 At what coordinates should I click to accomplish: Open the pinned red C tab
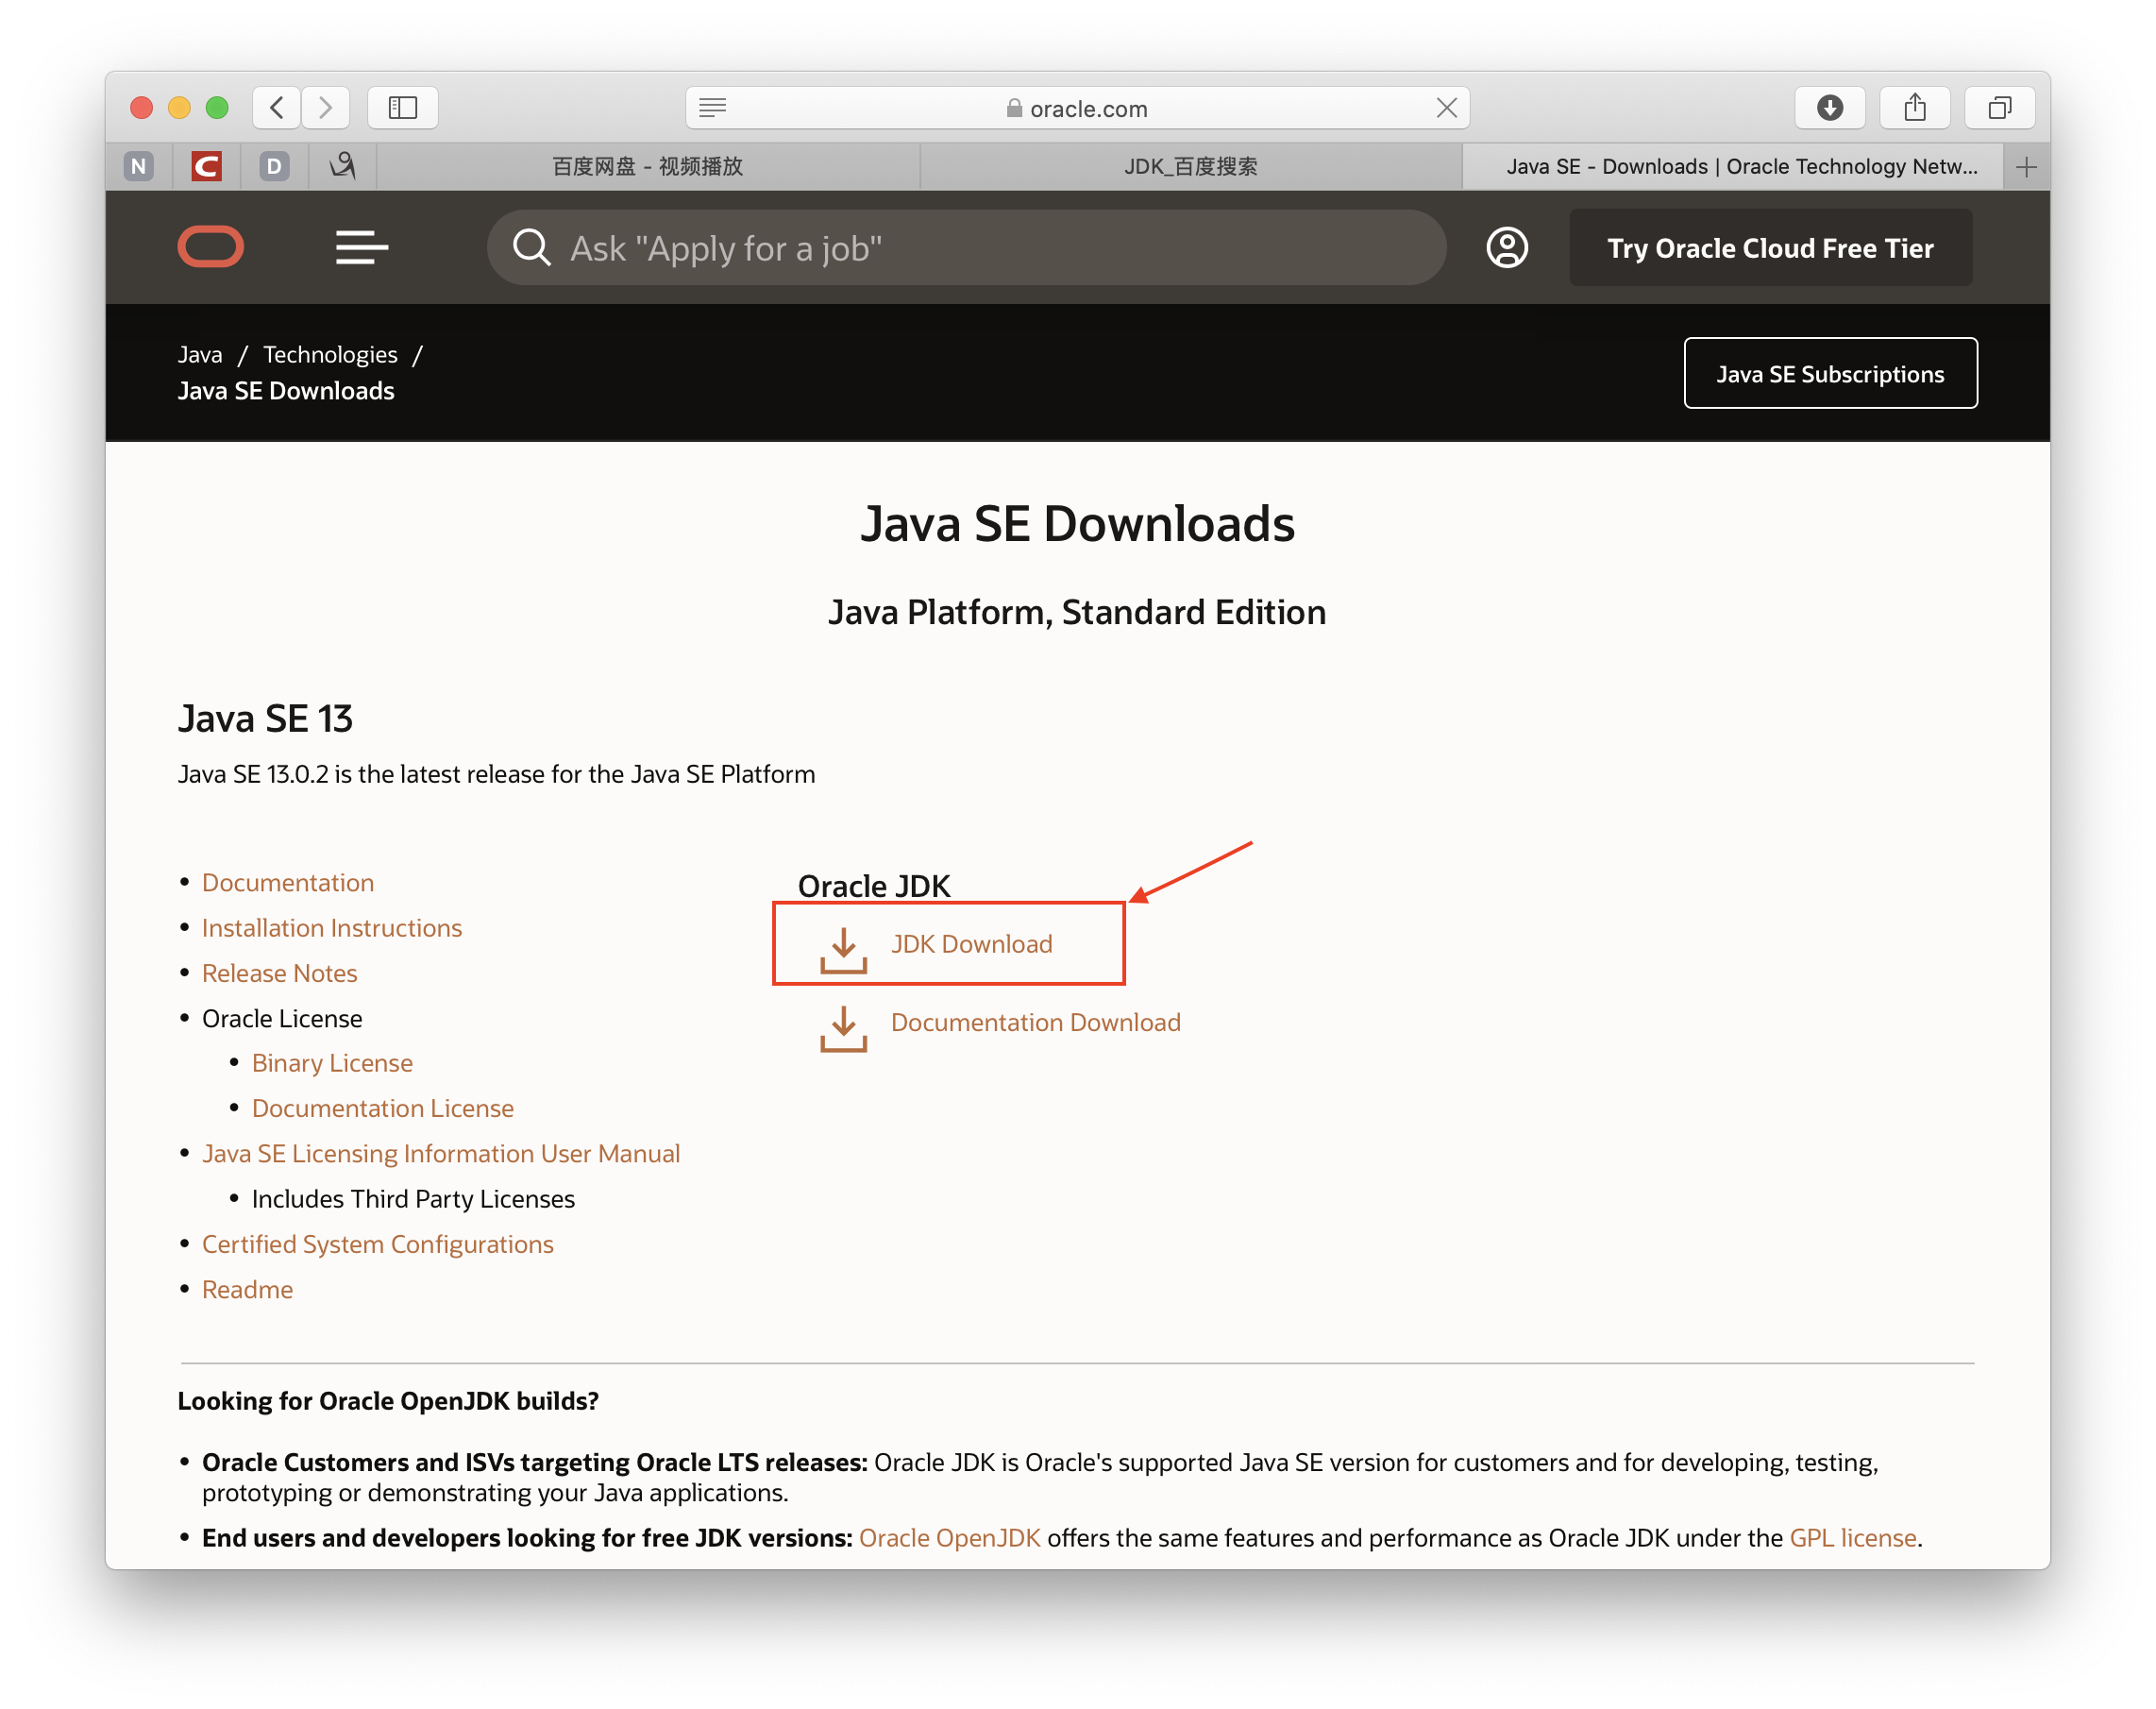pyautogui.click(x=206, y=166)
